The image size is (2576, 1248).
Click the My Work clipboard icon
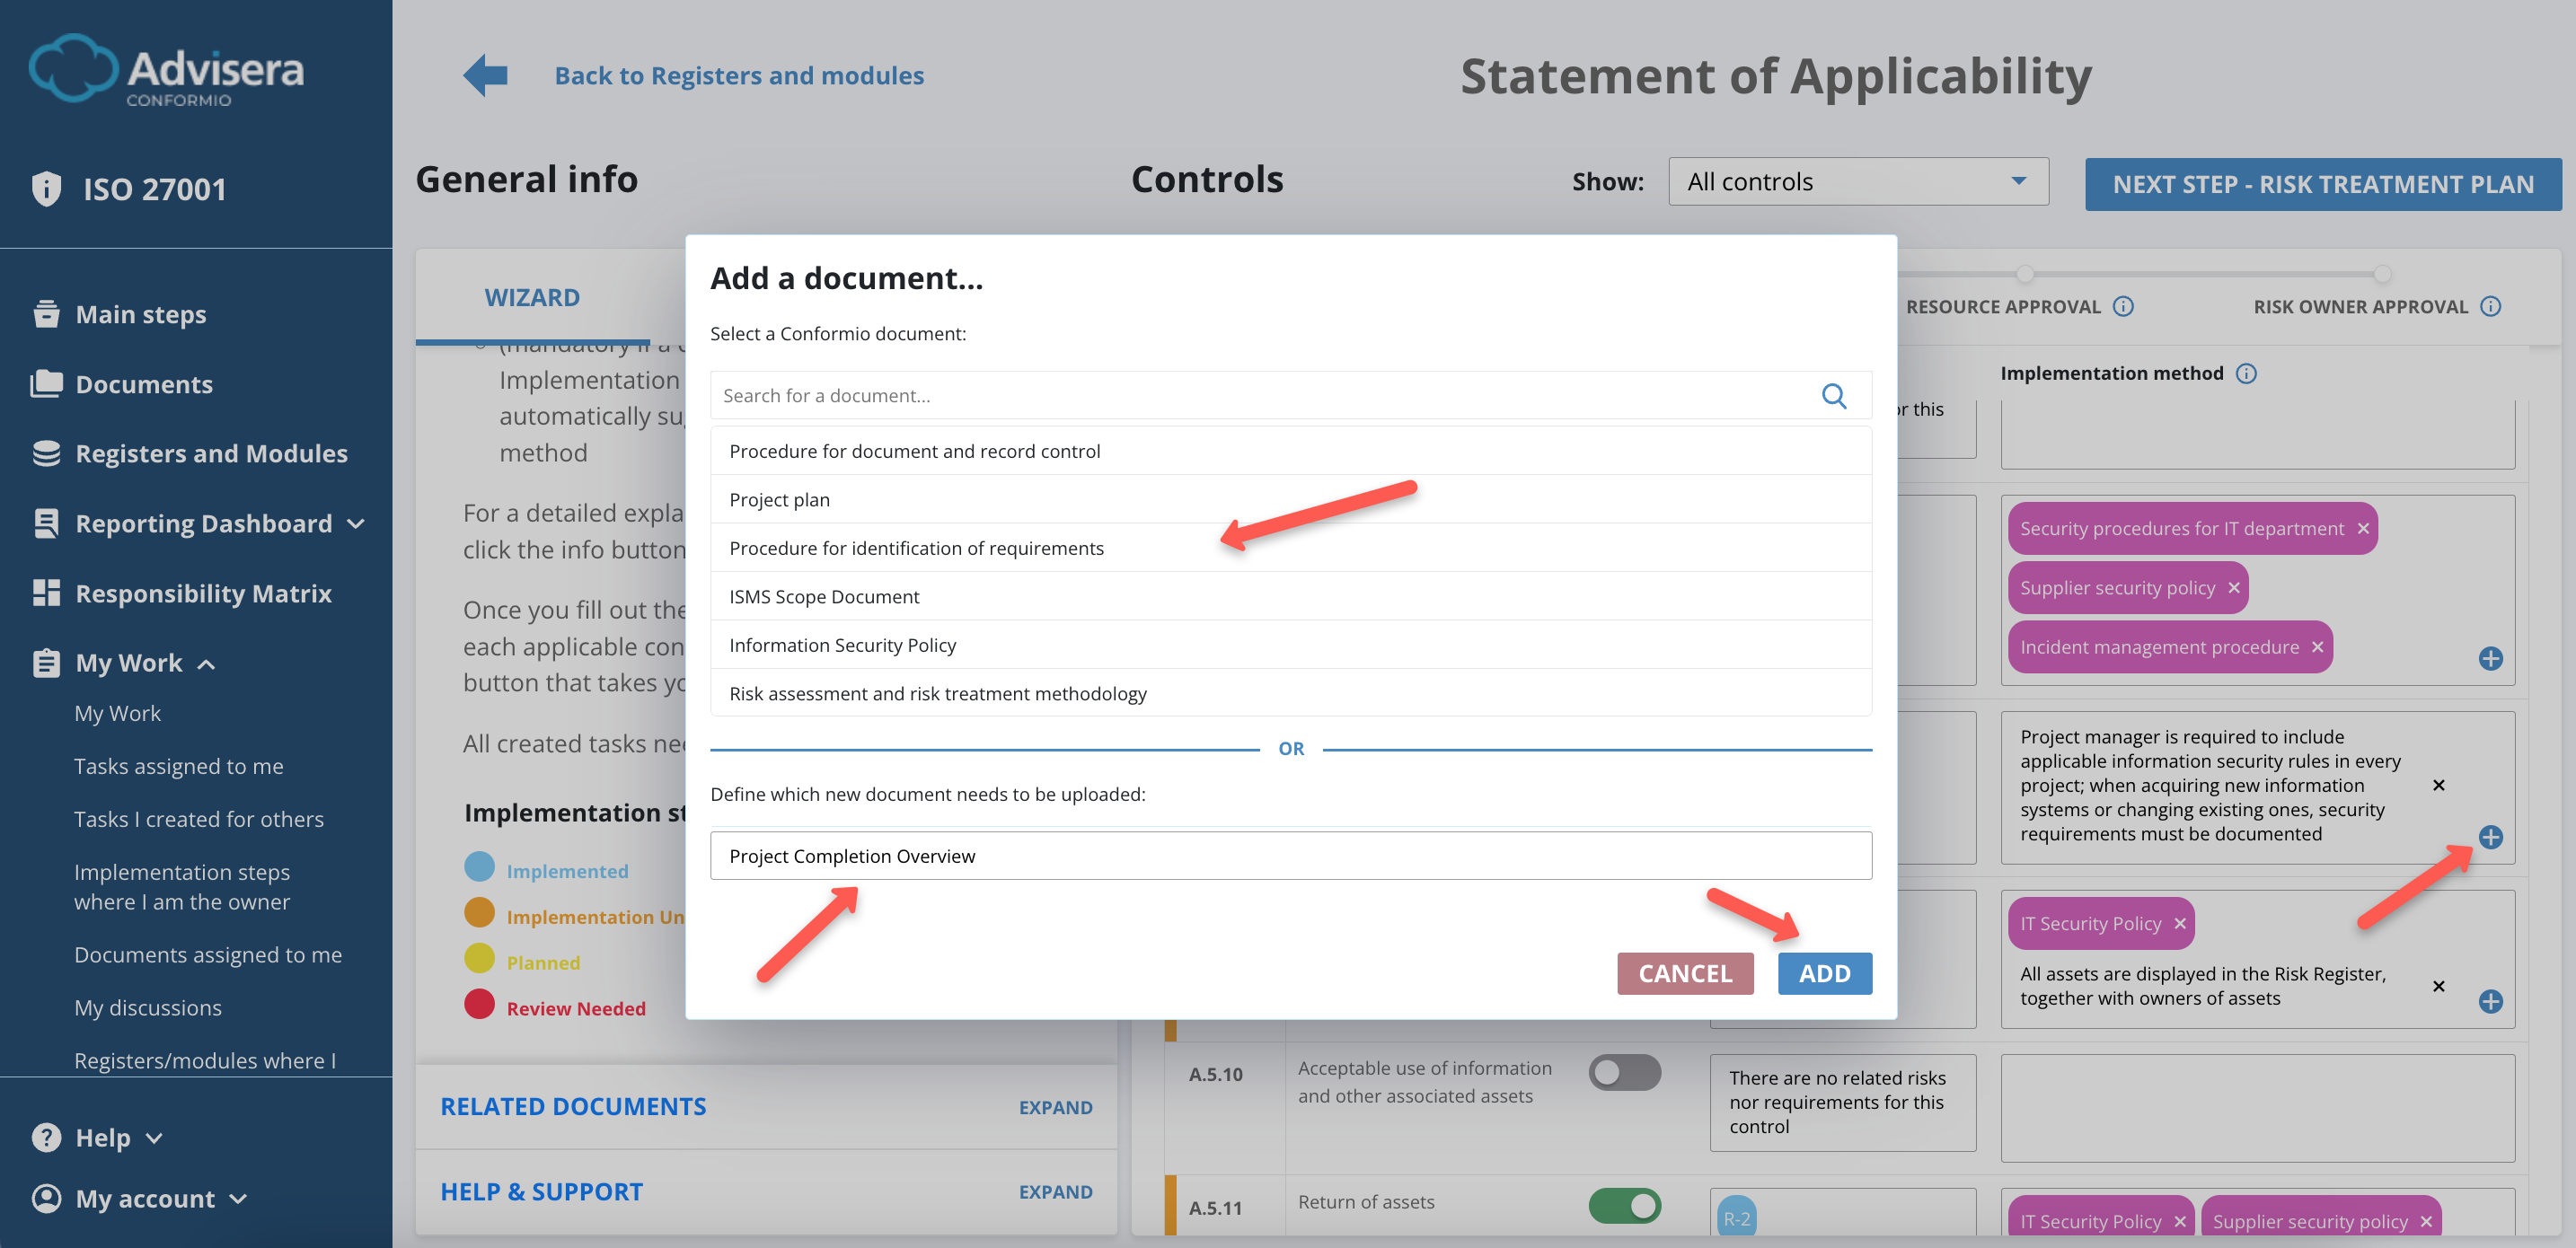45,662
